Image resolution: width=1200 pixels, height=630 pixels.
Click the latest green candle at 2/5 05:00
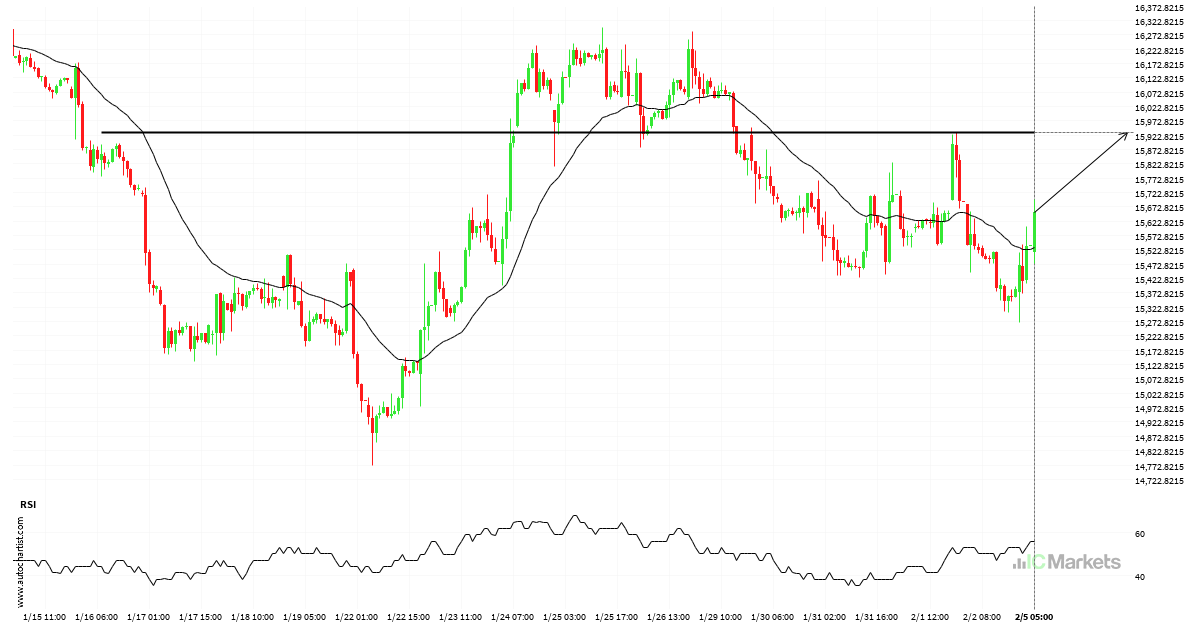tap(1034, 230)
